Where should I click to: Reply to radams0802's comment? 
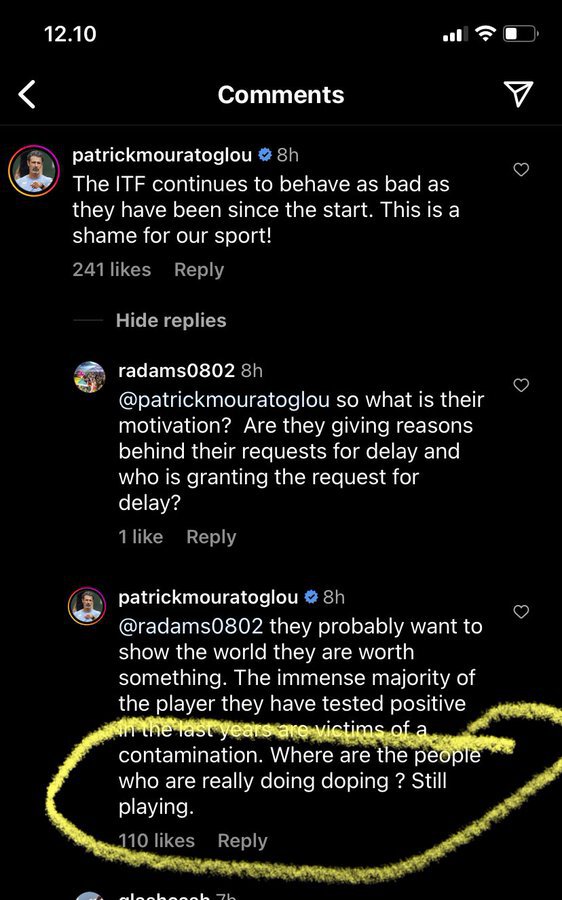[x=211, y=537]
